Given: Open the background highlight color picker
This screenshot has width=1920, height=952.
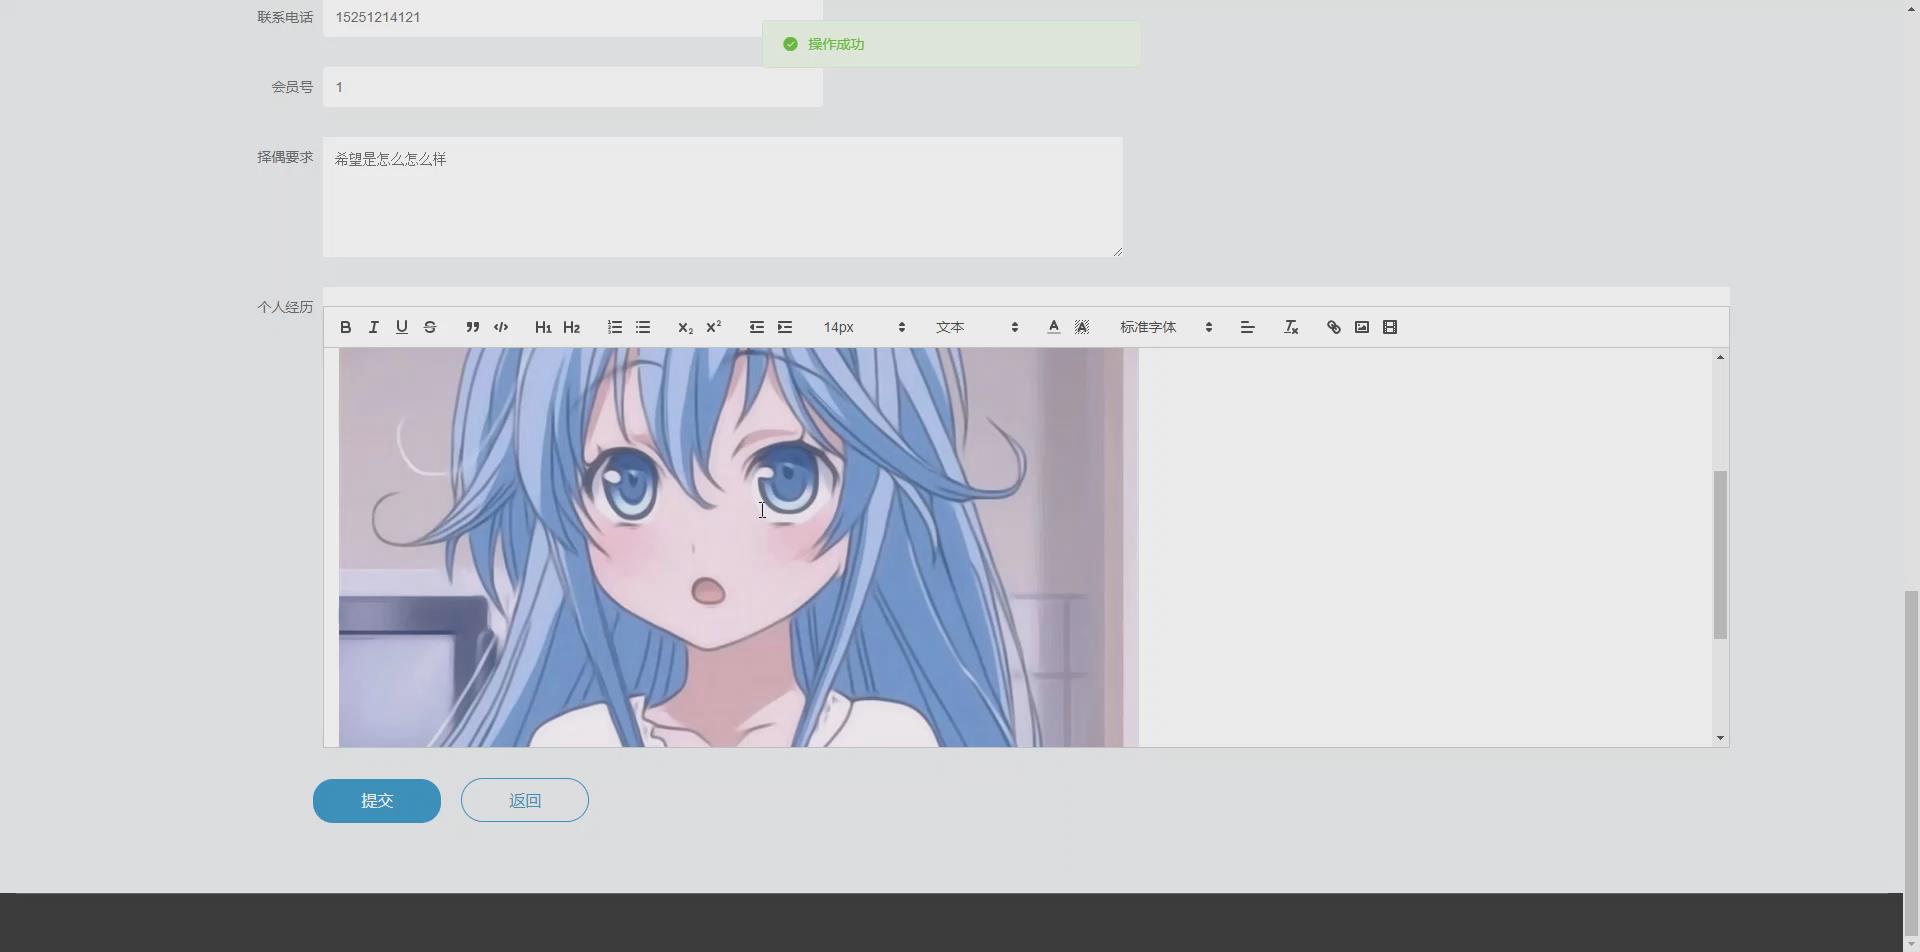Looking at the screenshot, I should click(1081, 327).
